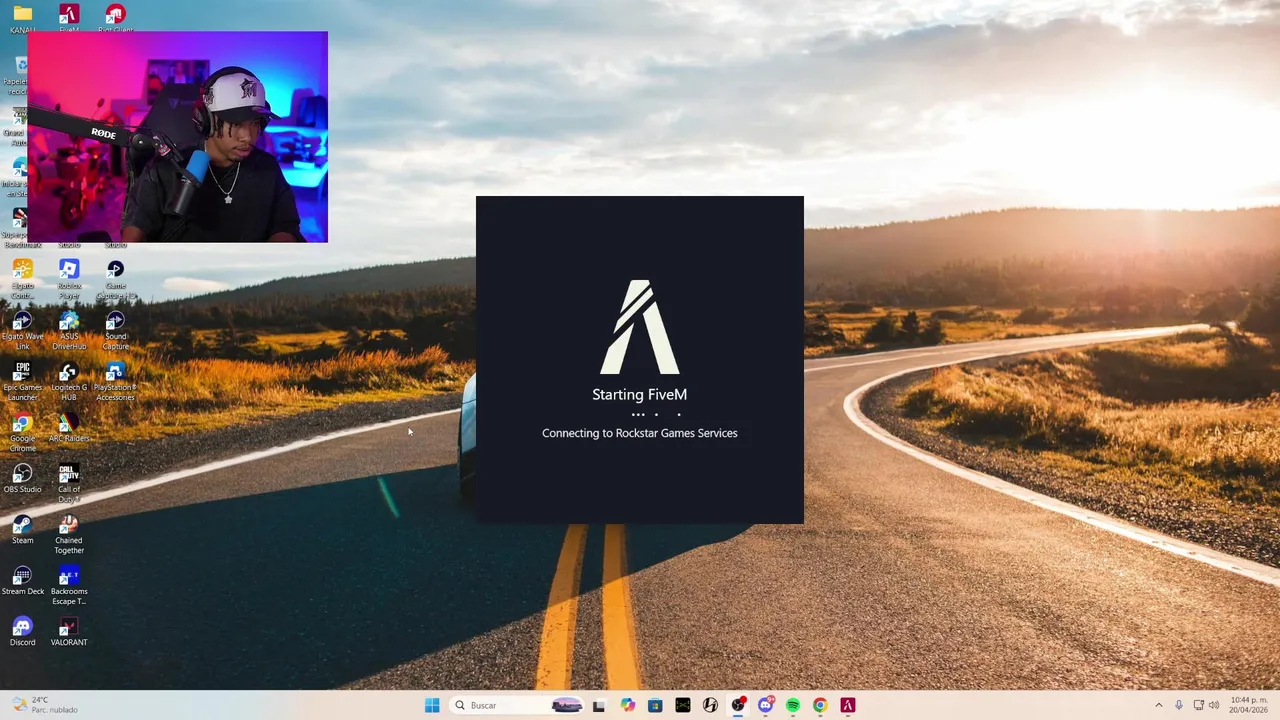Open the Logitech G HUB shortcut
The image size is (1280, 720).
pos(69,381)
